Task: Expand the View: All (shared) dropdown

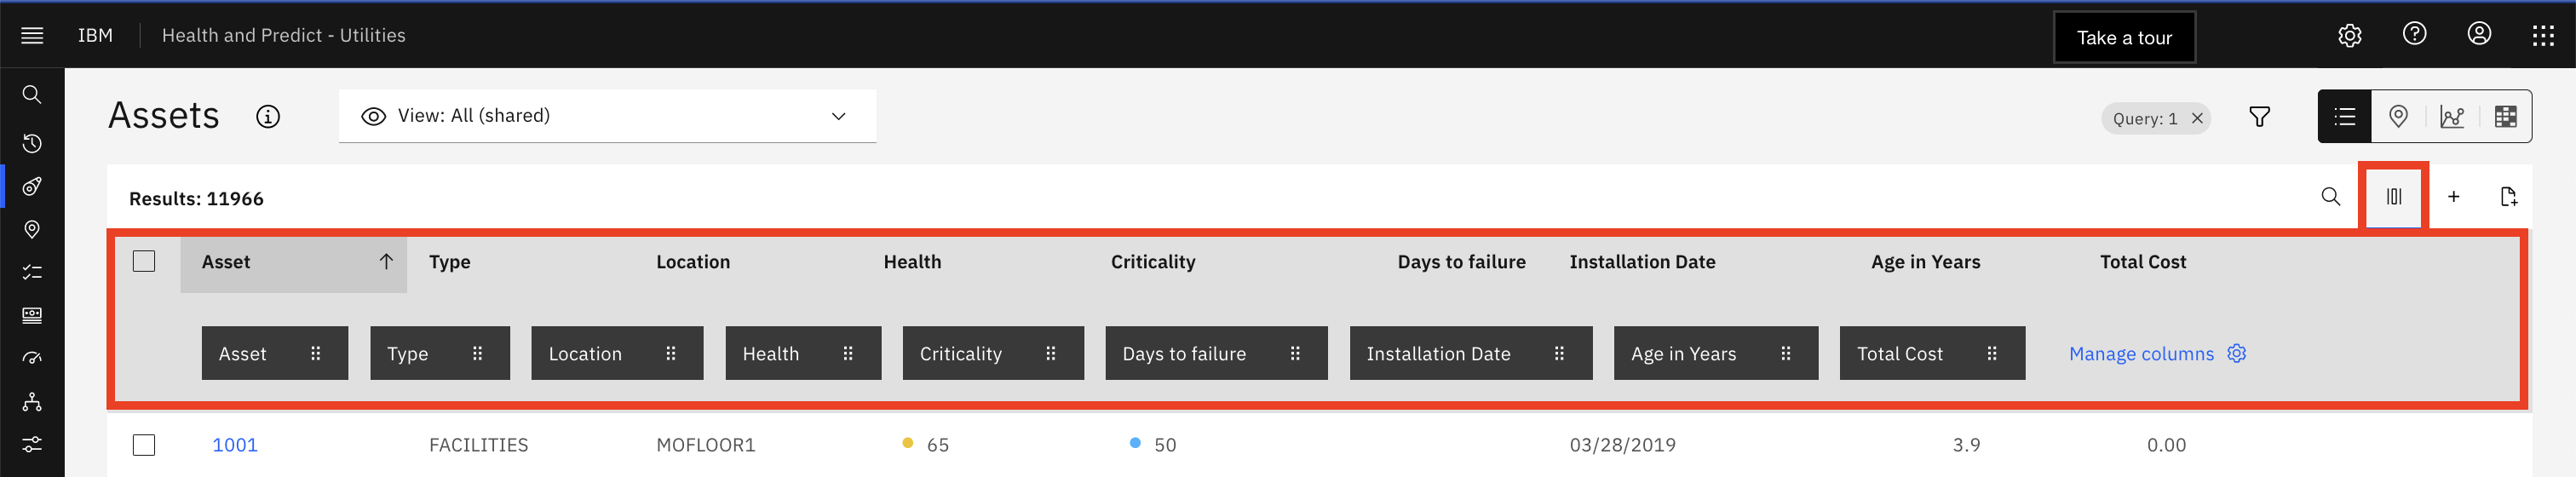Action: [607, 116]
